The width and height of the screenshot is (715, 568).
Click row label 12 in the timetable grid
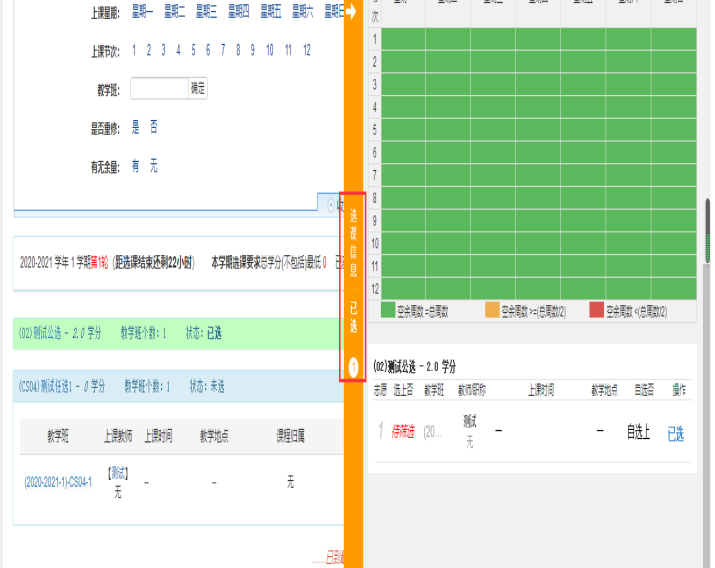375,289
